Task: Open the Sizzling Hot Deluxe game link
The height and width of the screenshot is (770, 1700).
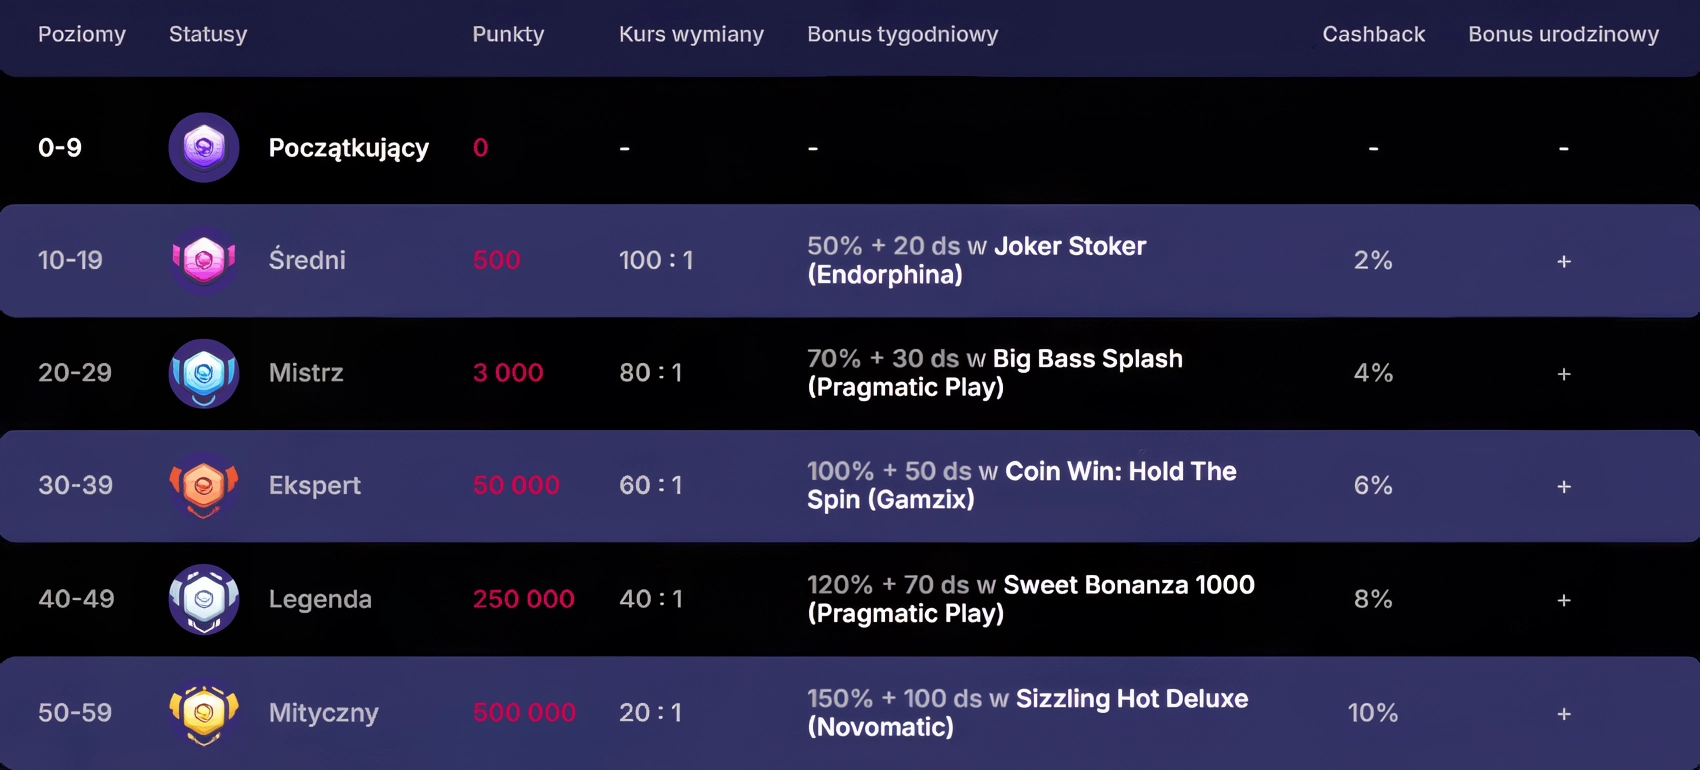Action: click(1131, 698)
